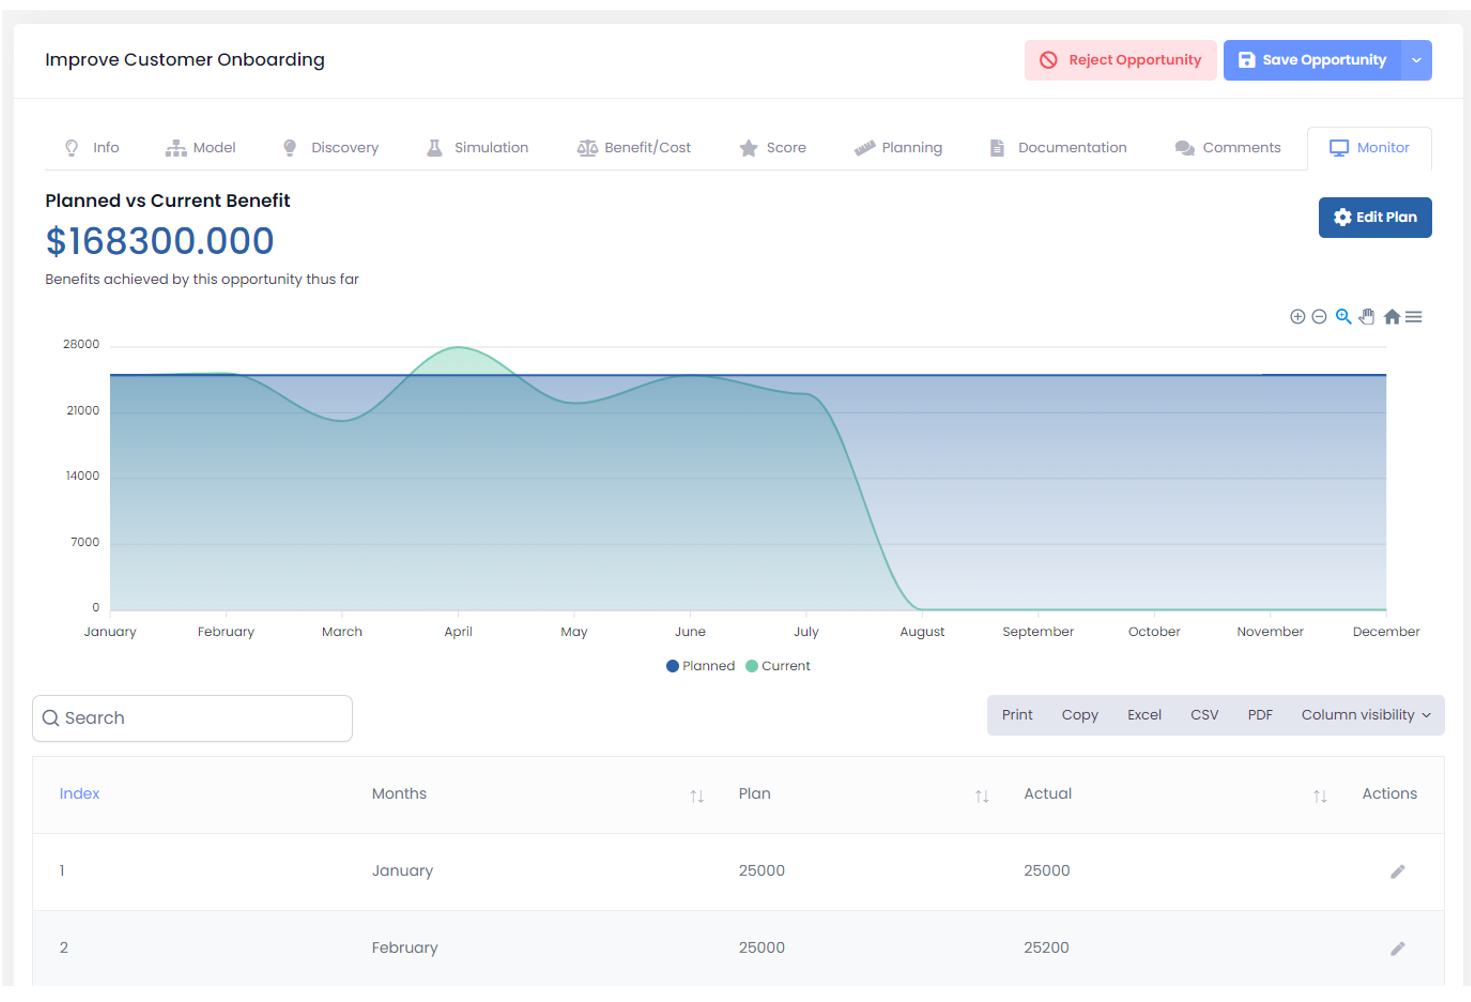Screen dimensions: 1471x1002
Task: Reset chart zoom with home icon
Action: click(1391, 317)
